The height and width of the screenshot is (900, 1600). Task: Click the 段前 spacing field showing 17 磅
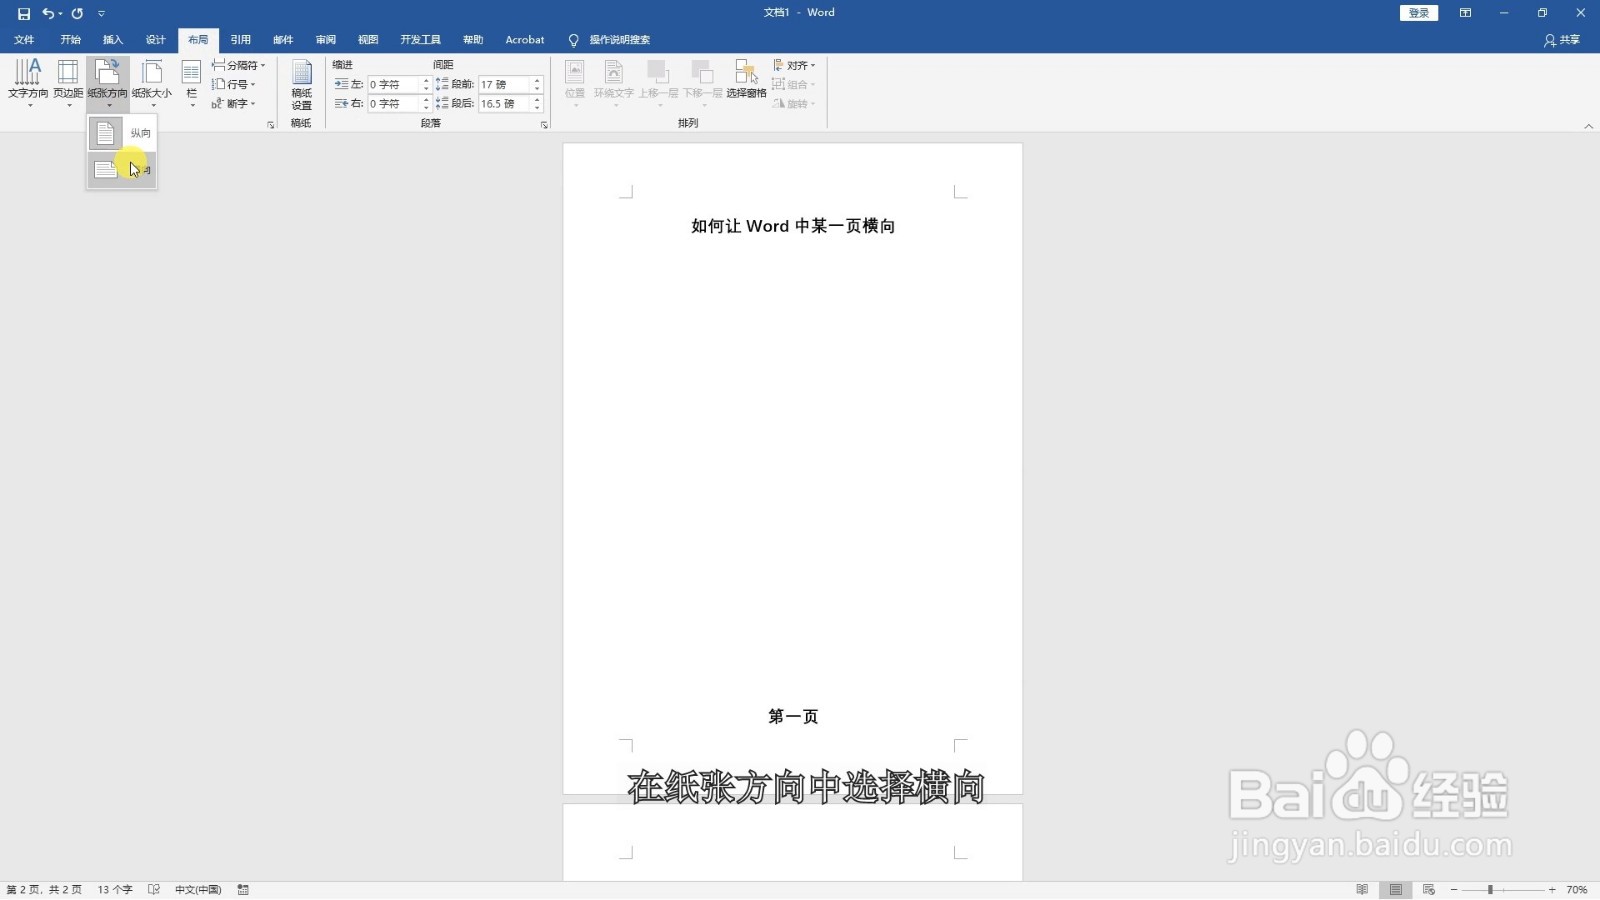coord(505,84)
